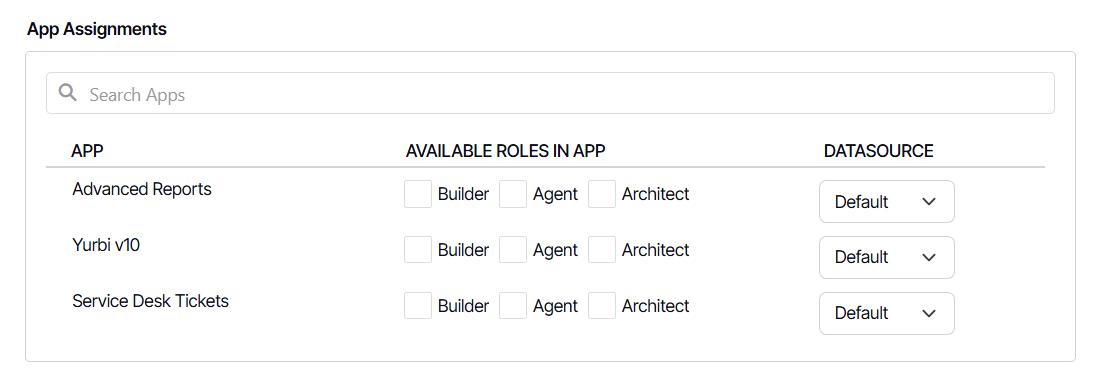Enable Builder role for Service Desk Tickets
1095x376 pixels.
click(418, 306)
